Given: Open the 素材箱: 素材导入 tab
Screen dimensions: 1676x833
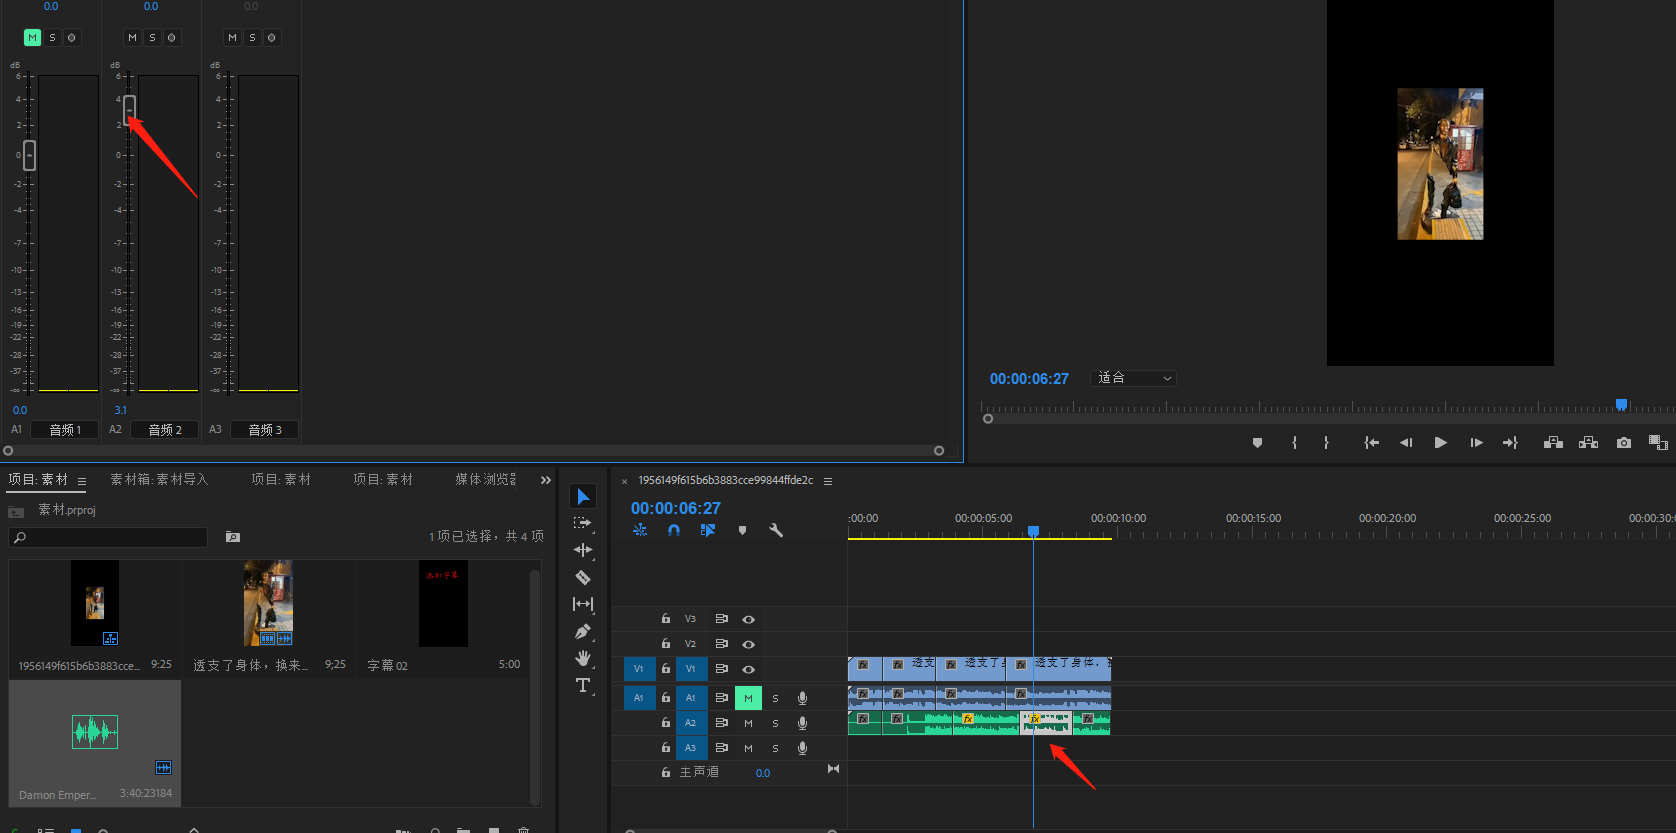Looking at the screenshot, I should click(159, 480).
